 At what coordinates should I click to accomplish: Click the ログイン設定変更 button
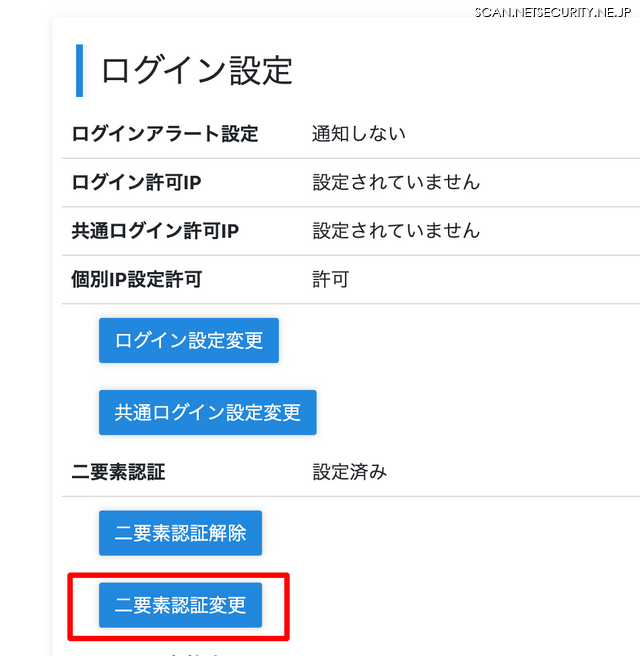tap(188, 340)
